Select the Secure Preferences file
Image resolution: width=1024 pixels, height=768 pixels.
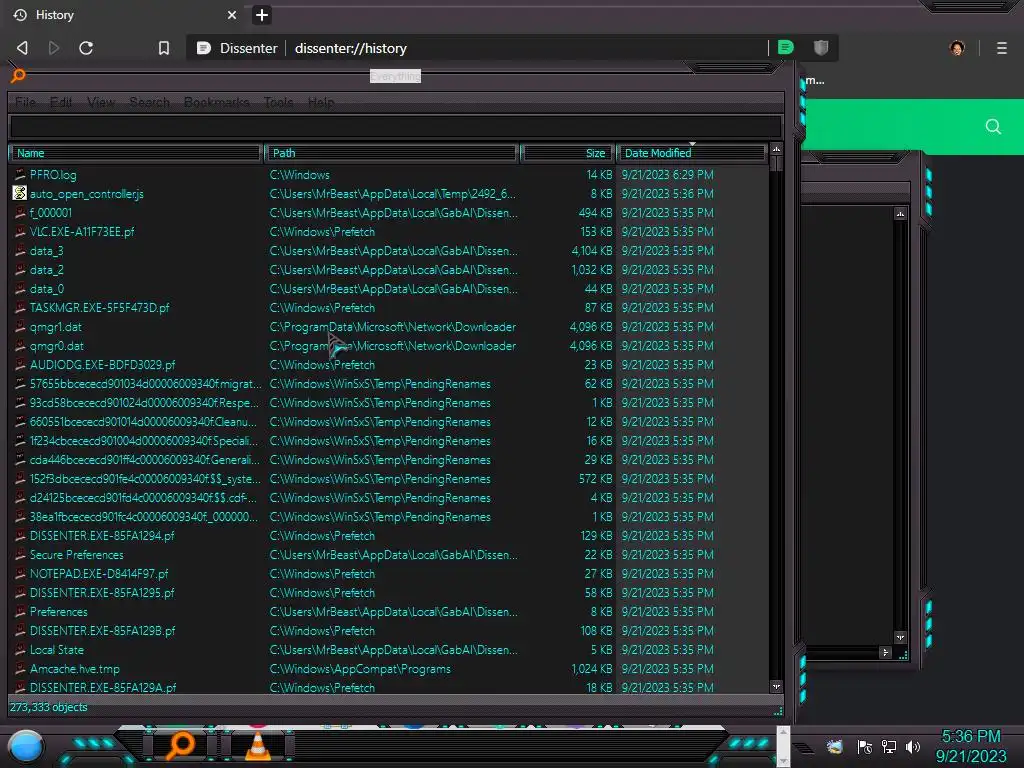76,554
